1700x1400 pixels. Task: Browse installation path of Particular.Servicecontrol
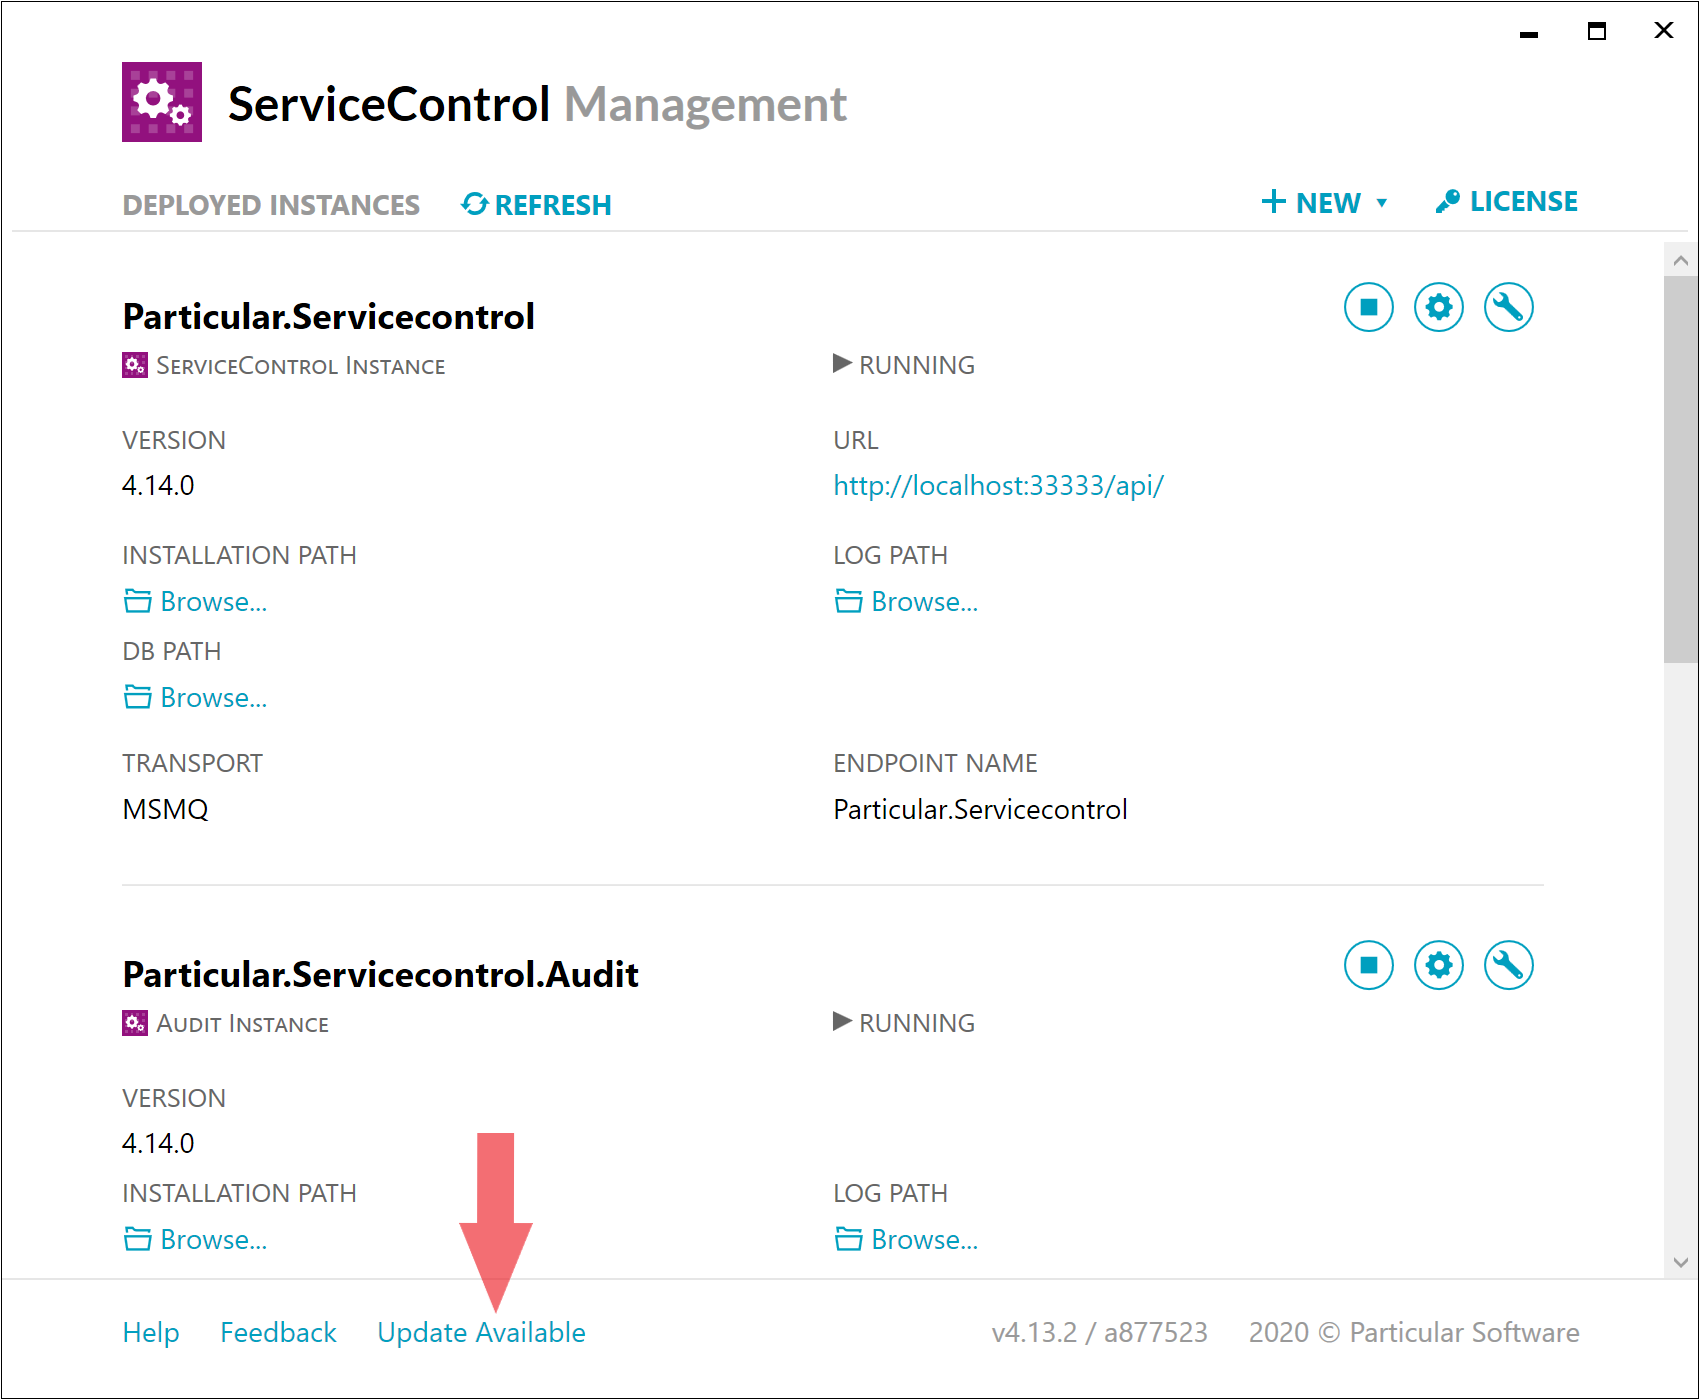click(195, 602)
